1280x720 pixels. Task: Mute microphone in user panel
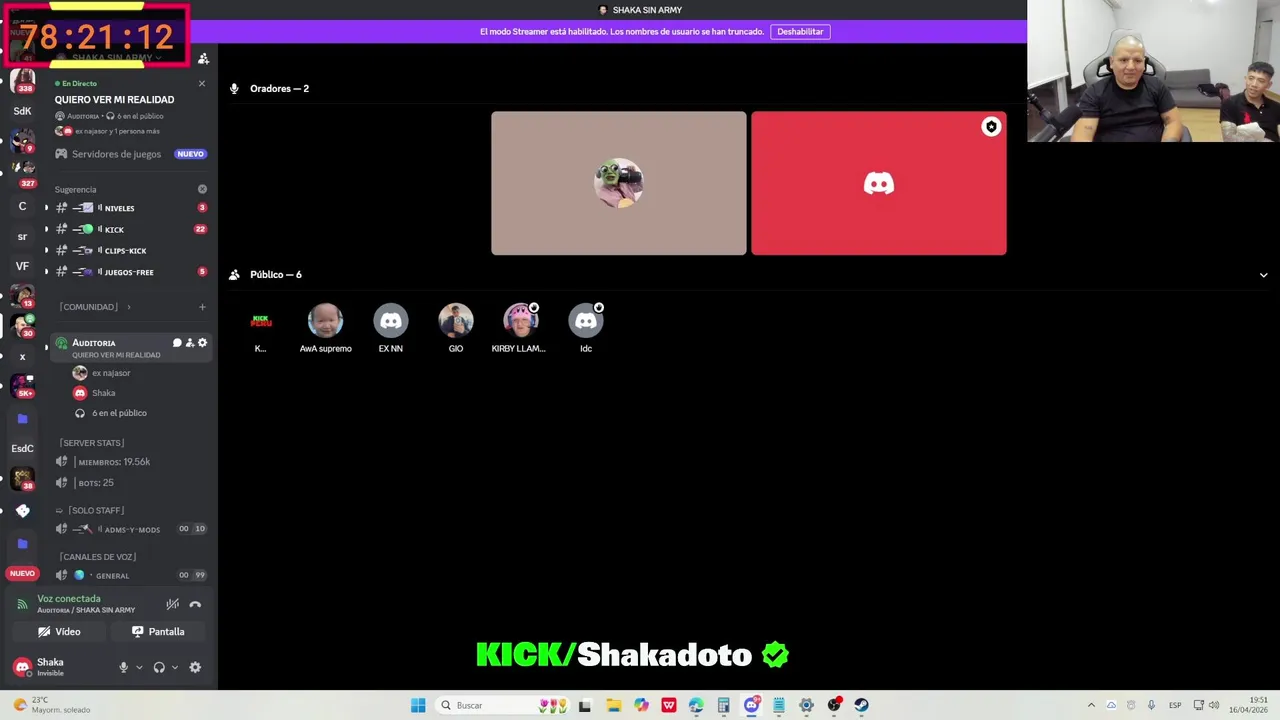click(124, 667)
